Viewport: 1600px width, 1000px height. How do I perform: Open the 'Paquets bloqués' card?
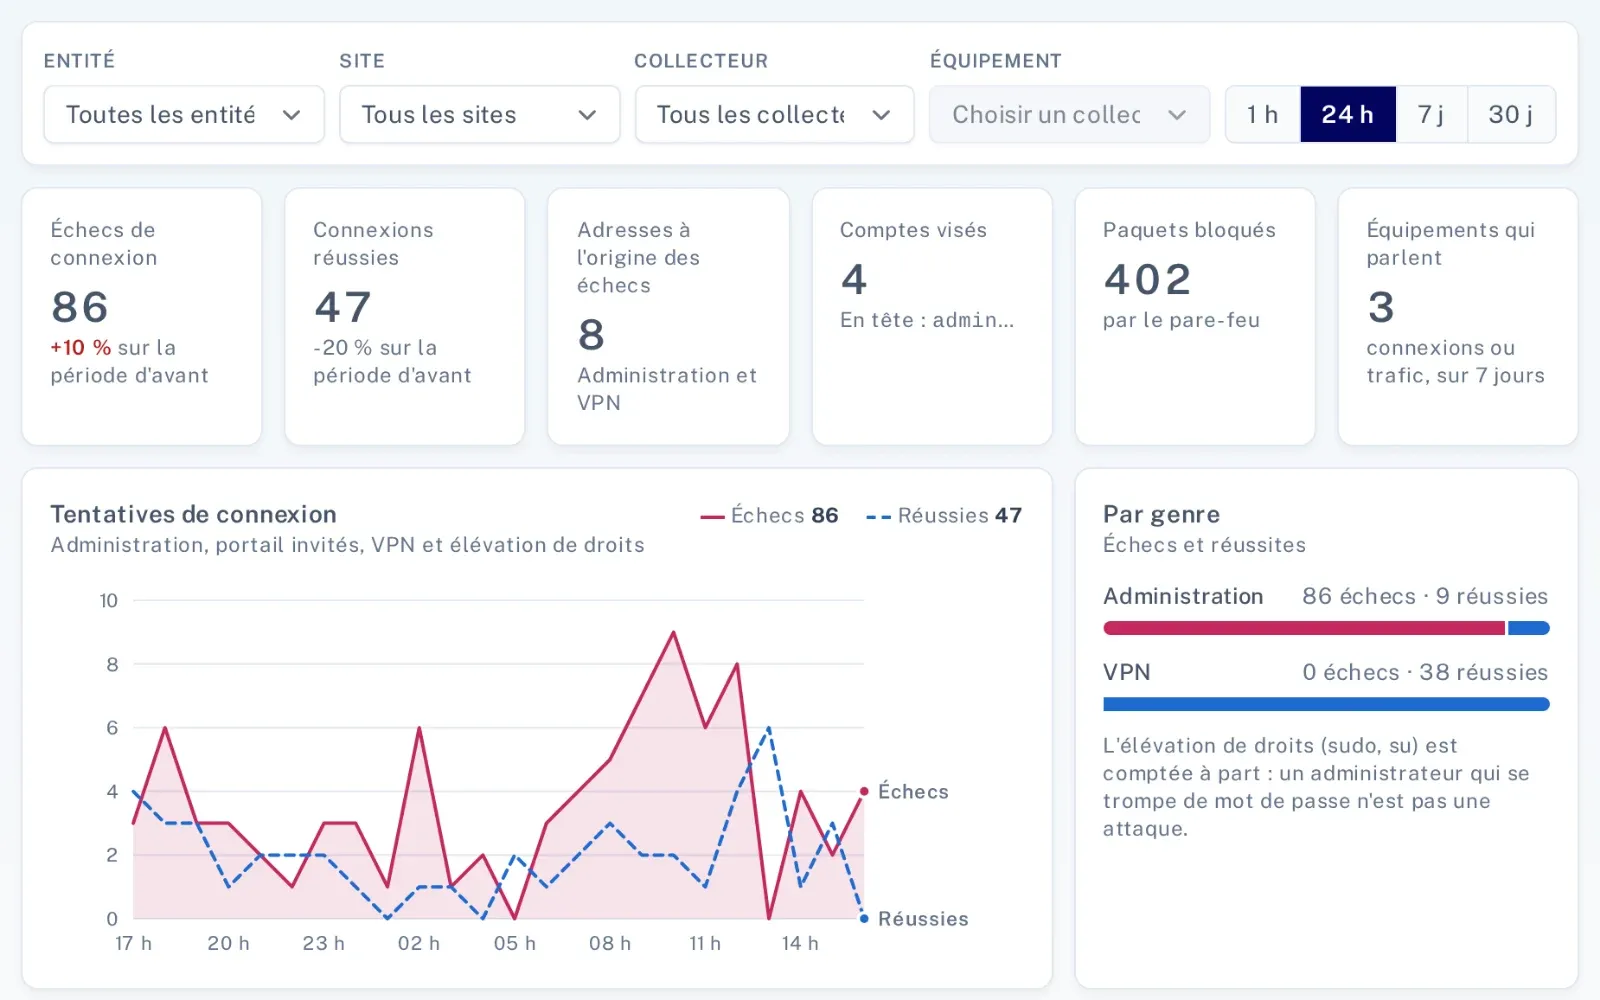click(x=1195, y=317)
